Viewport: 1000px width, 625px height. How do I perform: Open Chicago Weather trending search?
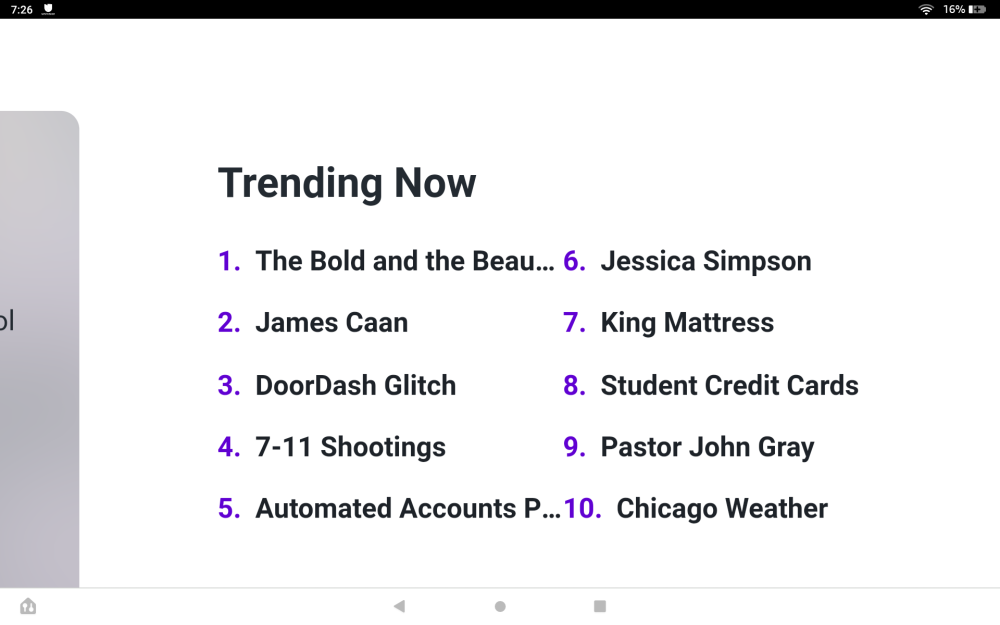(721, 509)
